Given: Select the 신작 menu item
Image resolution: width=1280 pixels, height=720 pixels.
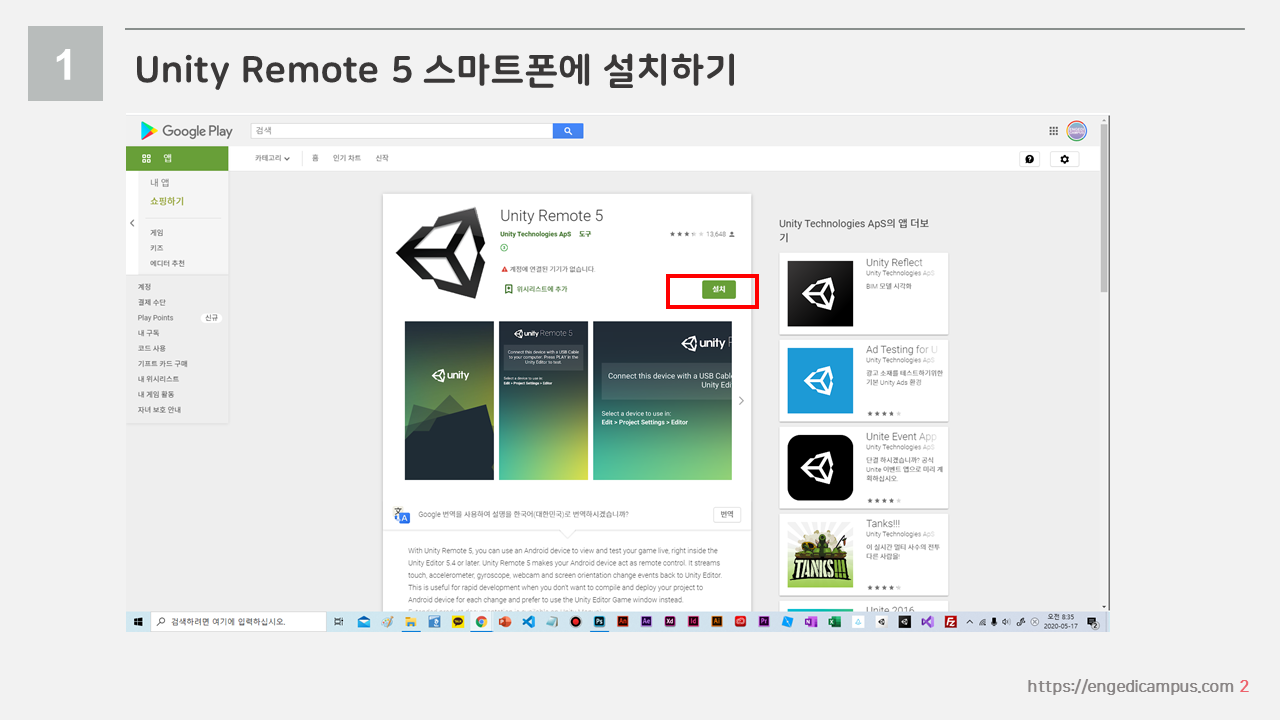Looking at the screenshot, I should point(382,158).
